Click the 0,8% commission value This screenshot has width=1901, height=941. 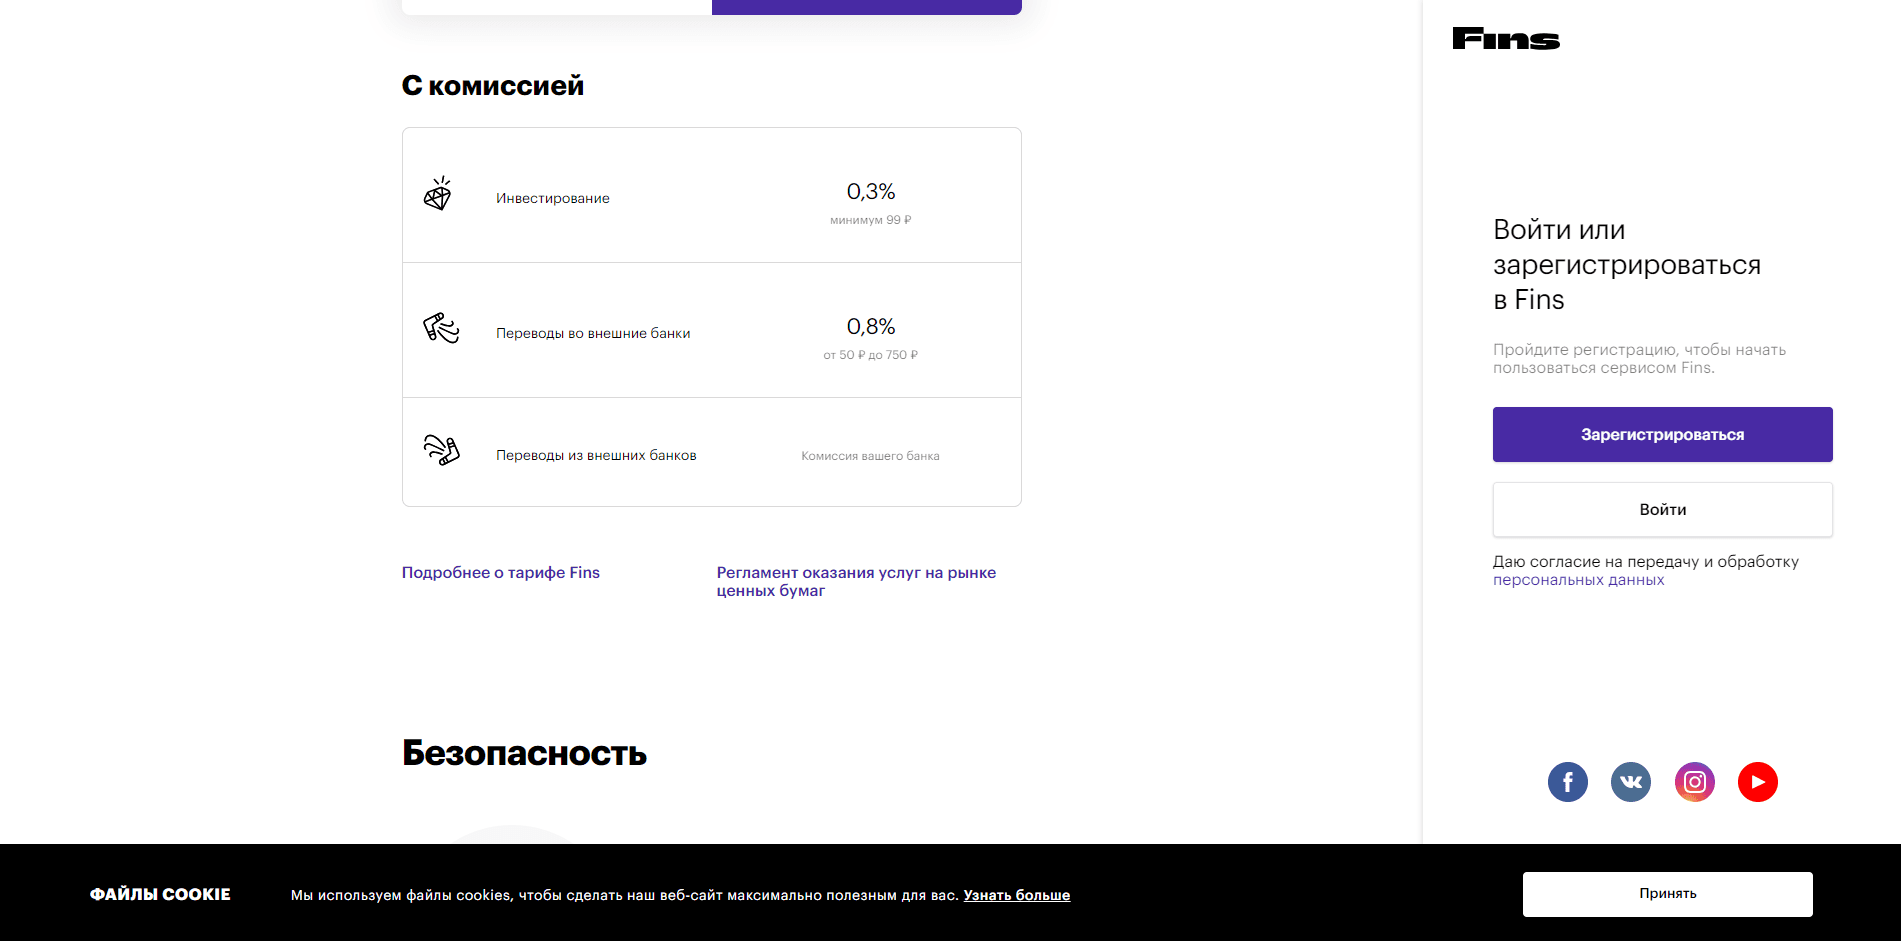point(871,326)
